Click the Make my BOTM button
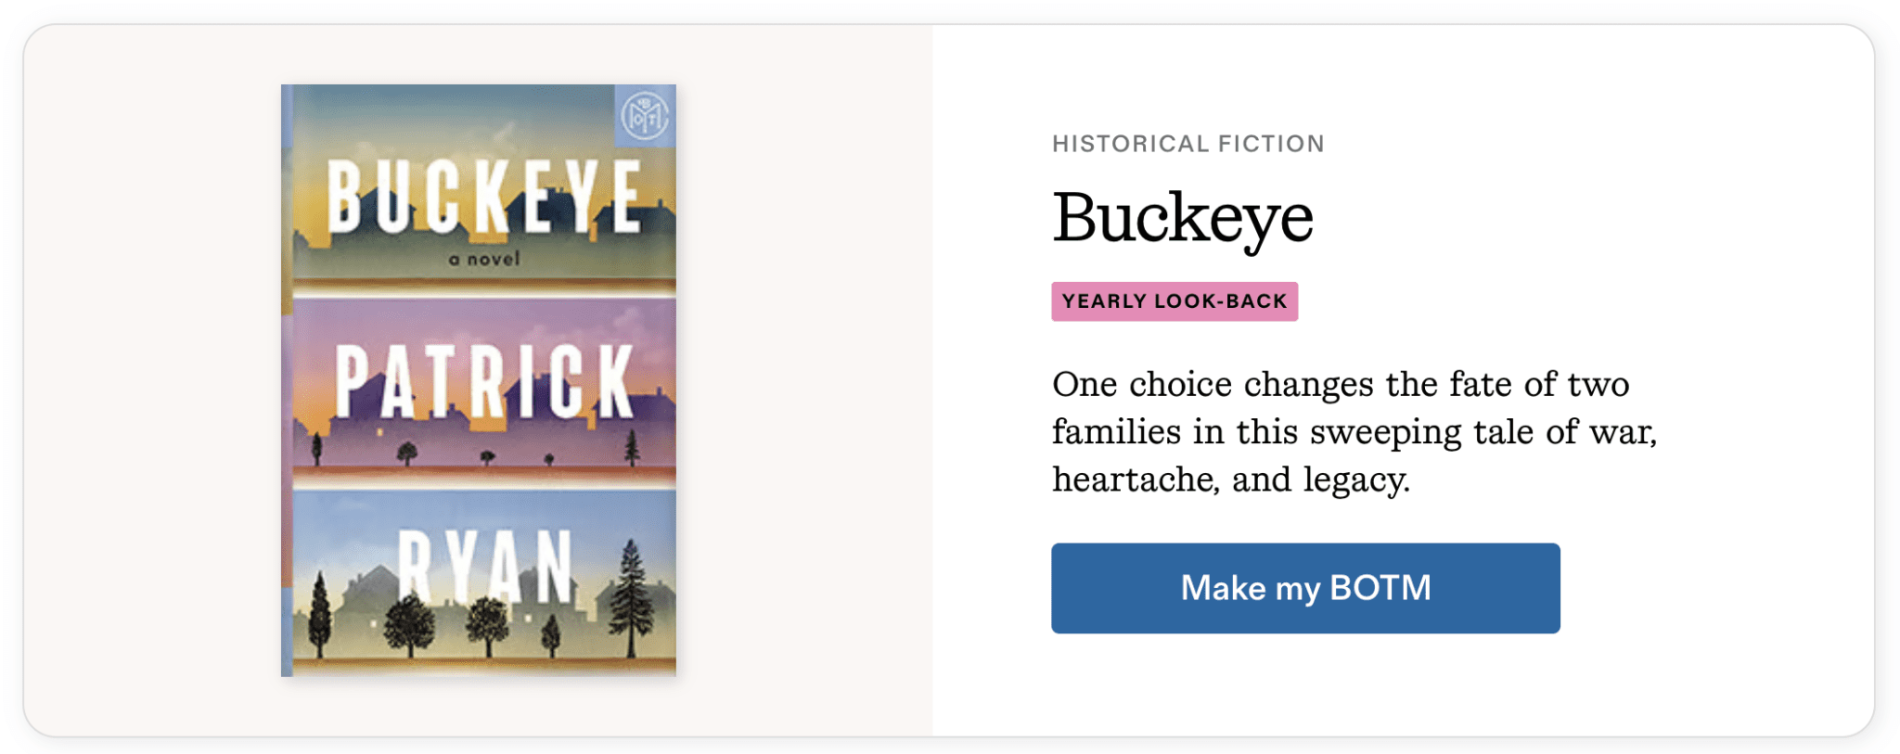This screenshot has width=1900, height=754. tap(1304, 588)
